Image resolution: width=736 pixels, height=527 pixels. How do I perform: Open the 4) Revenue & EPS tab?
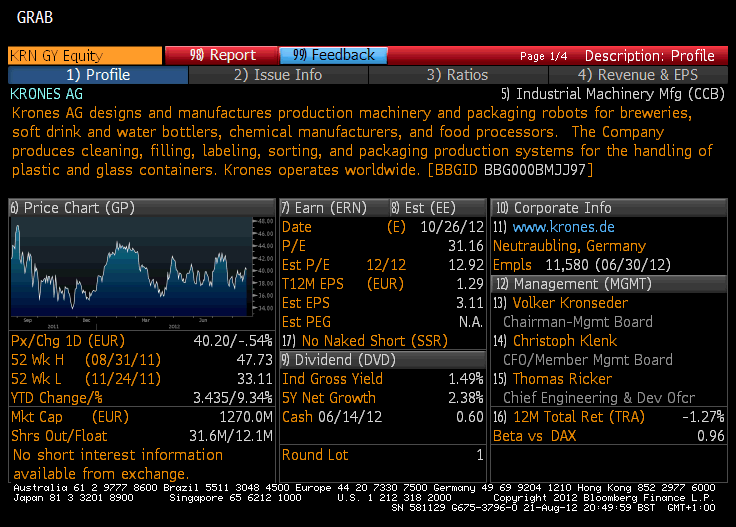(x=638, y=75)
